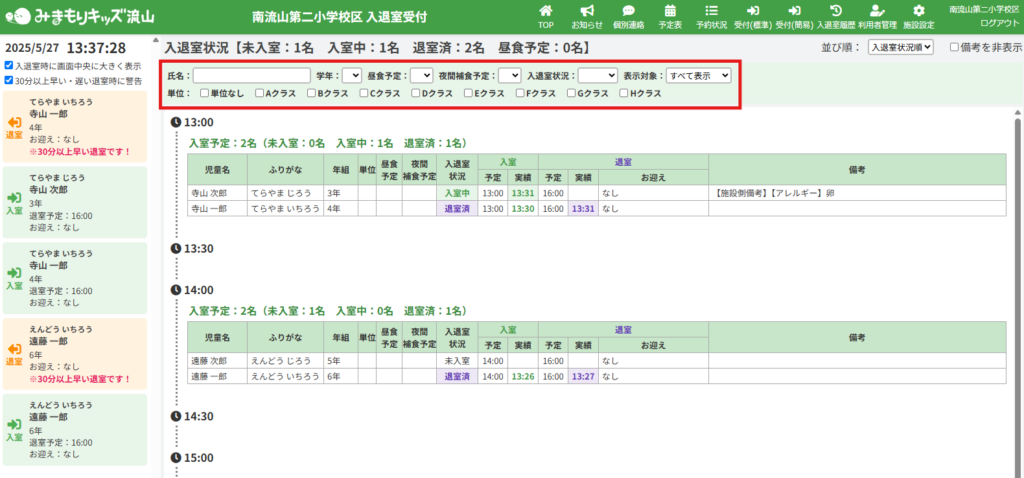Click the みまもりキッズ流山 logo

(x=79, y=15)
